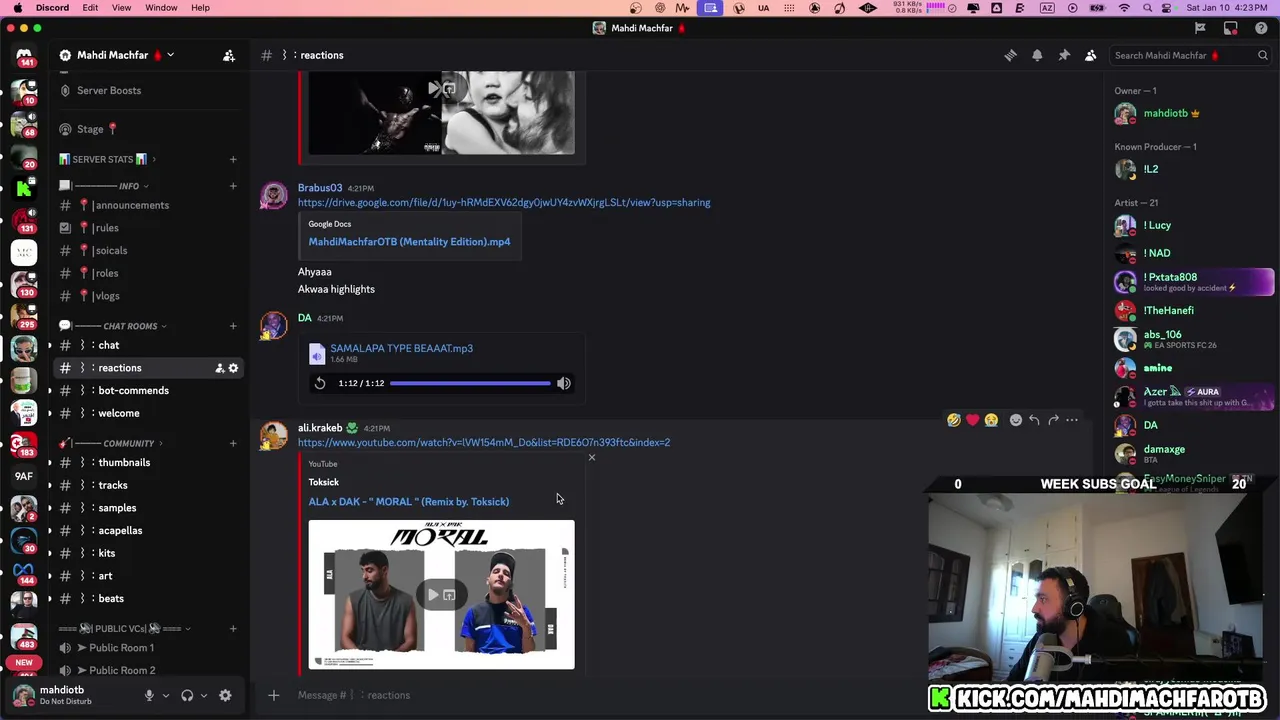Mute microphone in user panel
The width and height of the screenshot is (1280, 720).
pyautogui.click(x=149, y=695)
